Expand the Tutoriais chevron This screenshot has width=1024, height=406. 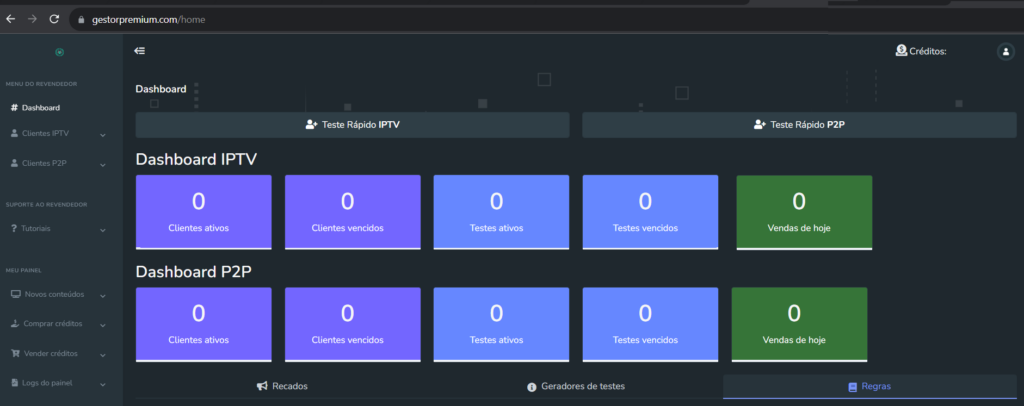(x=103, y=230)
